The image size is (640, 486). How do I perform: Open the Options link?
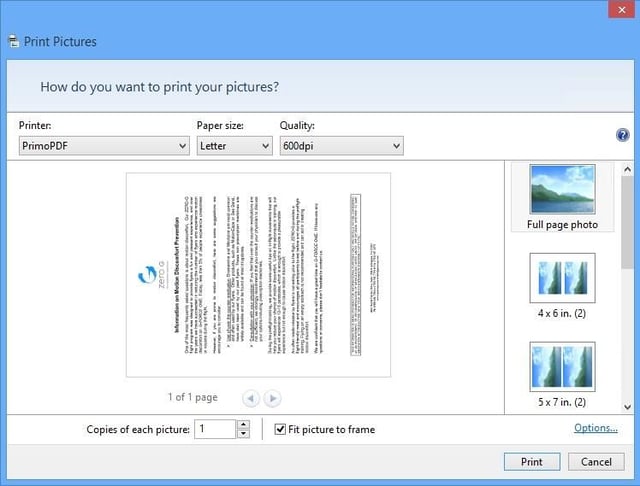[x=596, y=428]
